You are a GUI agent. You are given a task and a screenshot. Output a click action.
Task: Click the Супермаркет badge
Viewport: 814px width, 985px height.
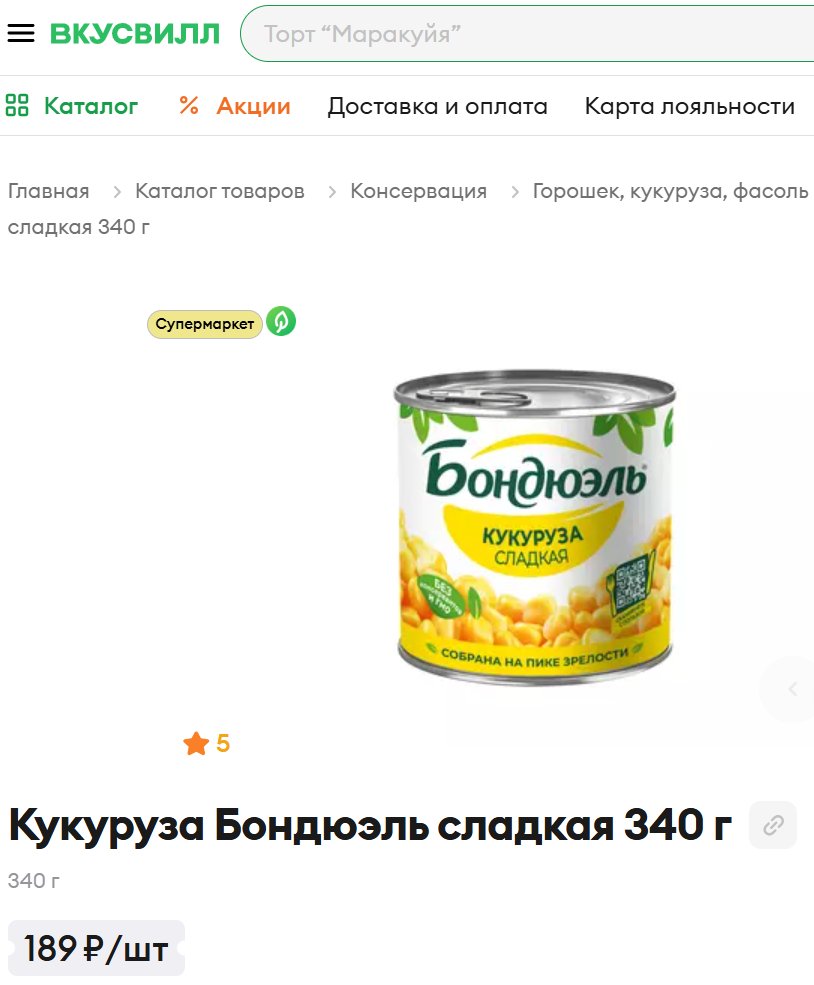205,324
